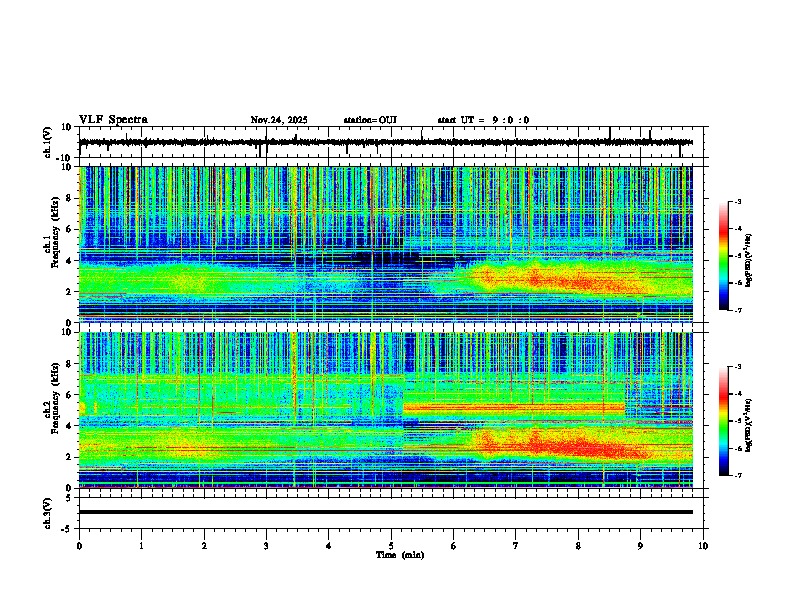Click the 'ch.1(V)' waveform axis label

click(48, 142)
